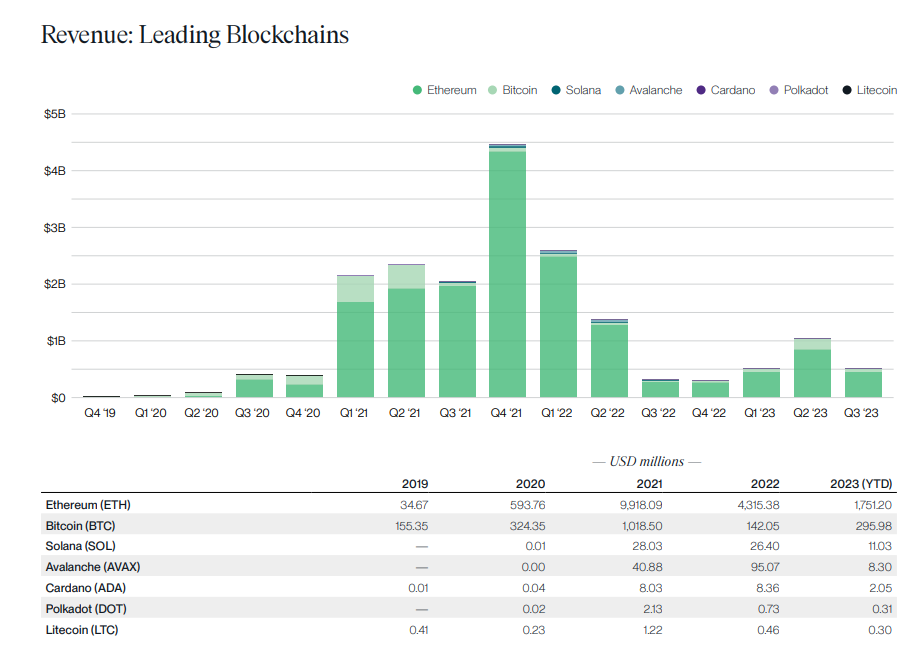Click the $2B y-axis label
919x651 pixels.
[55, 284]
